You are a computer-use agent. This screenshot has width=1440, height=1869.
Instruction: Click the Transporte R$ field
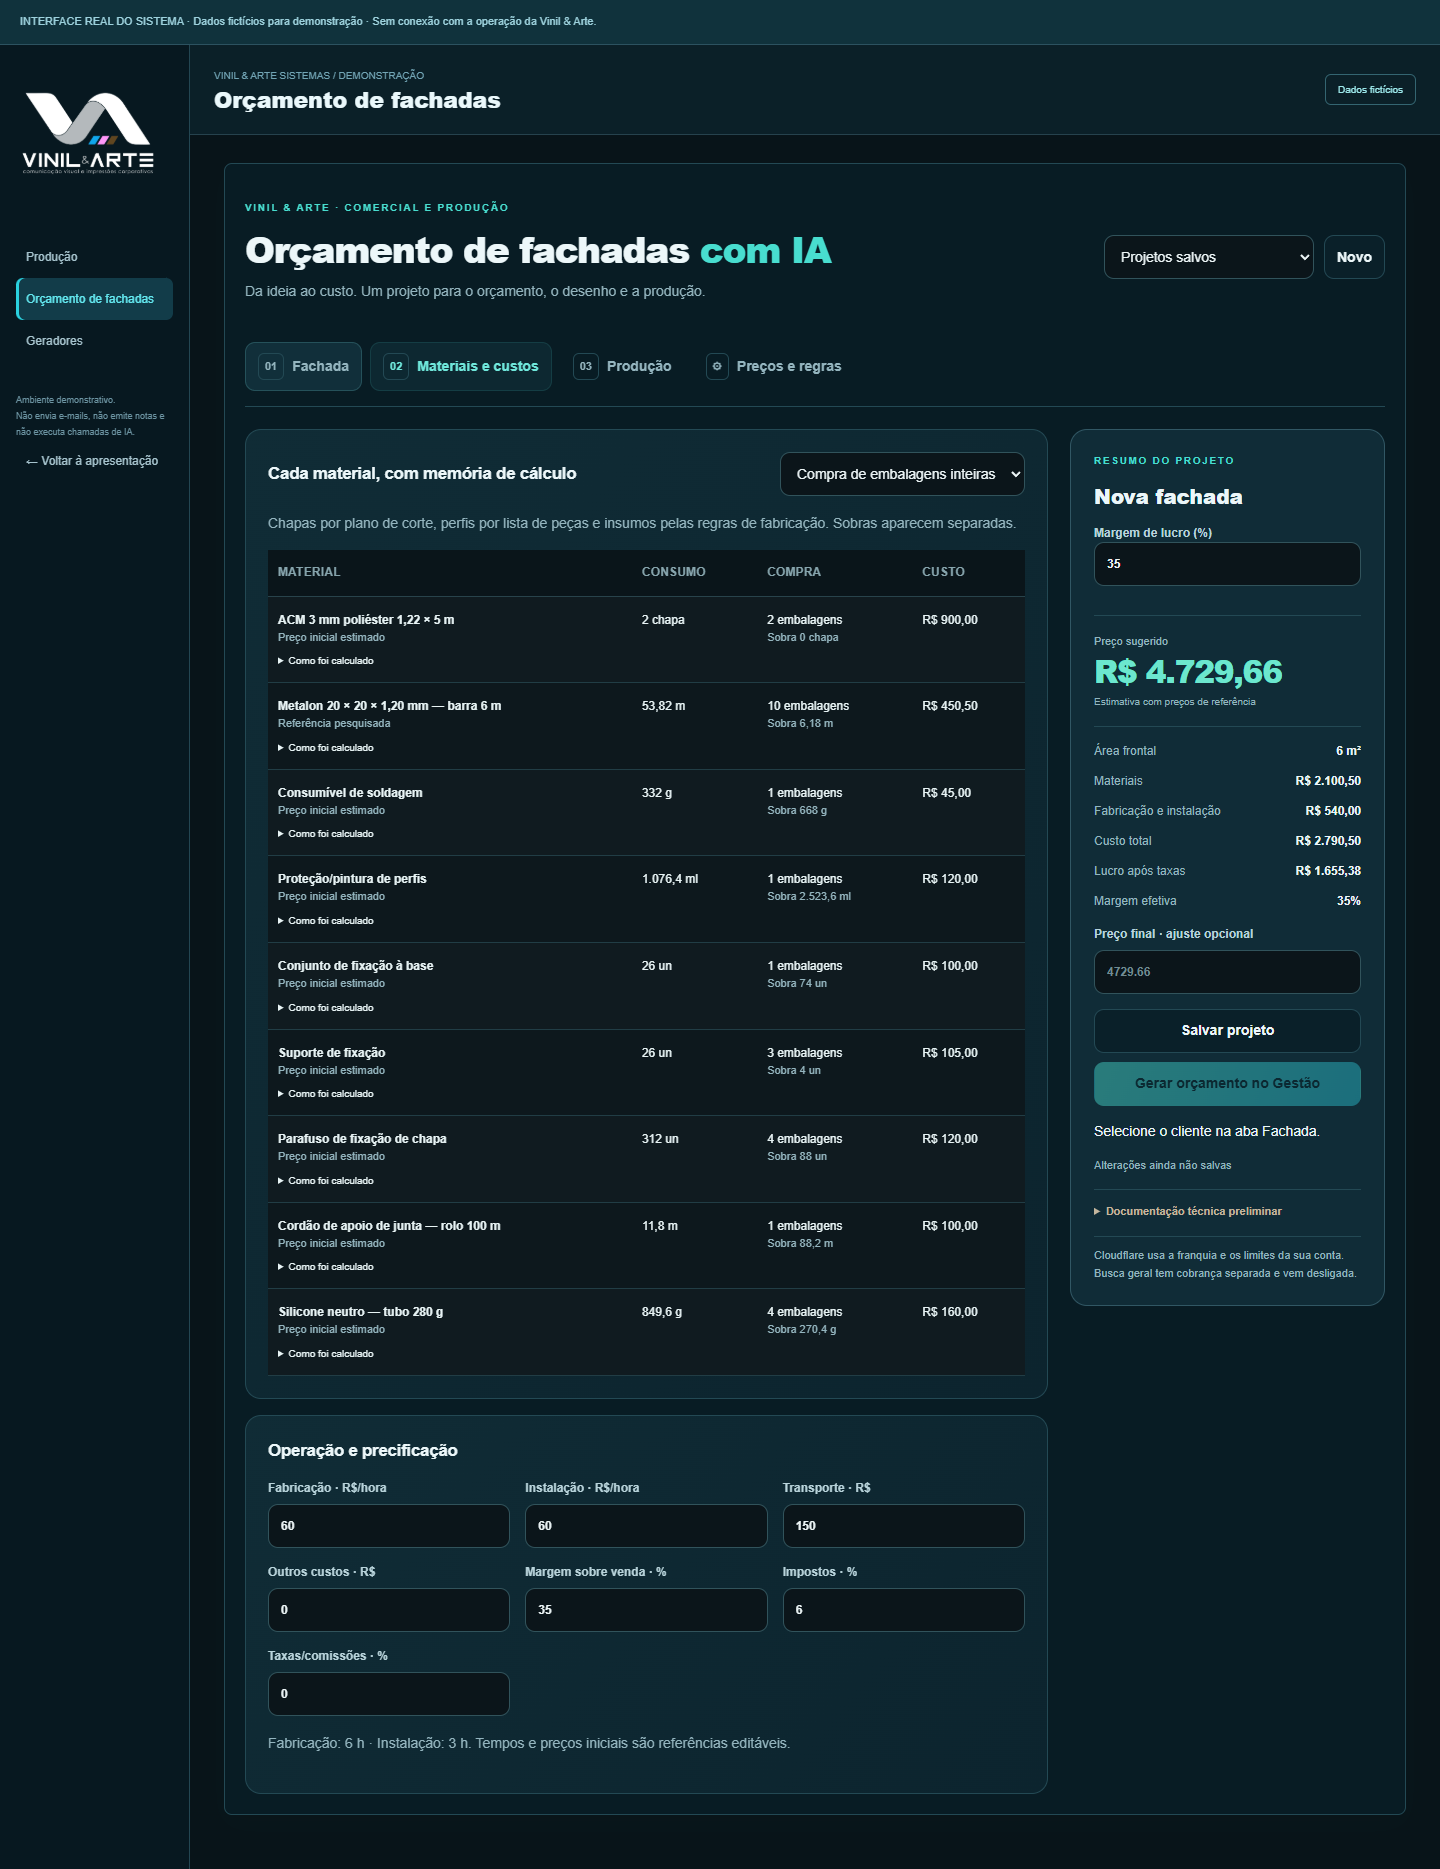point(904,1526)
